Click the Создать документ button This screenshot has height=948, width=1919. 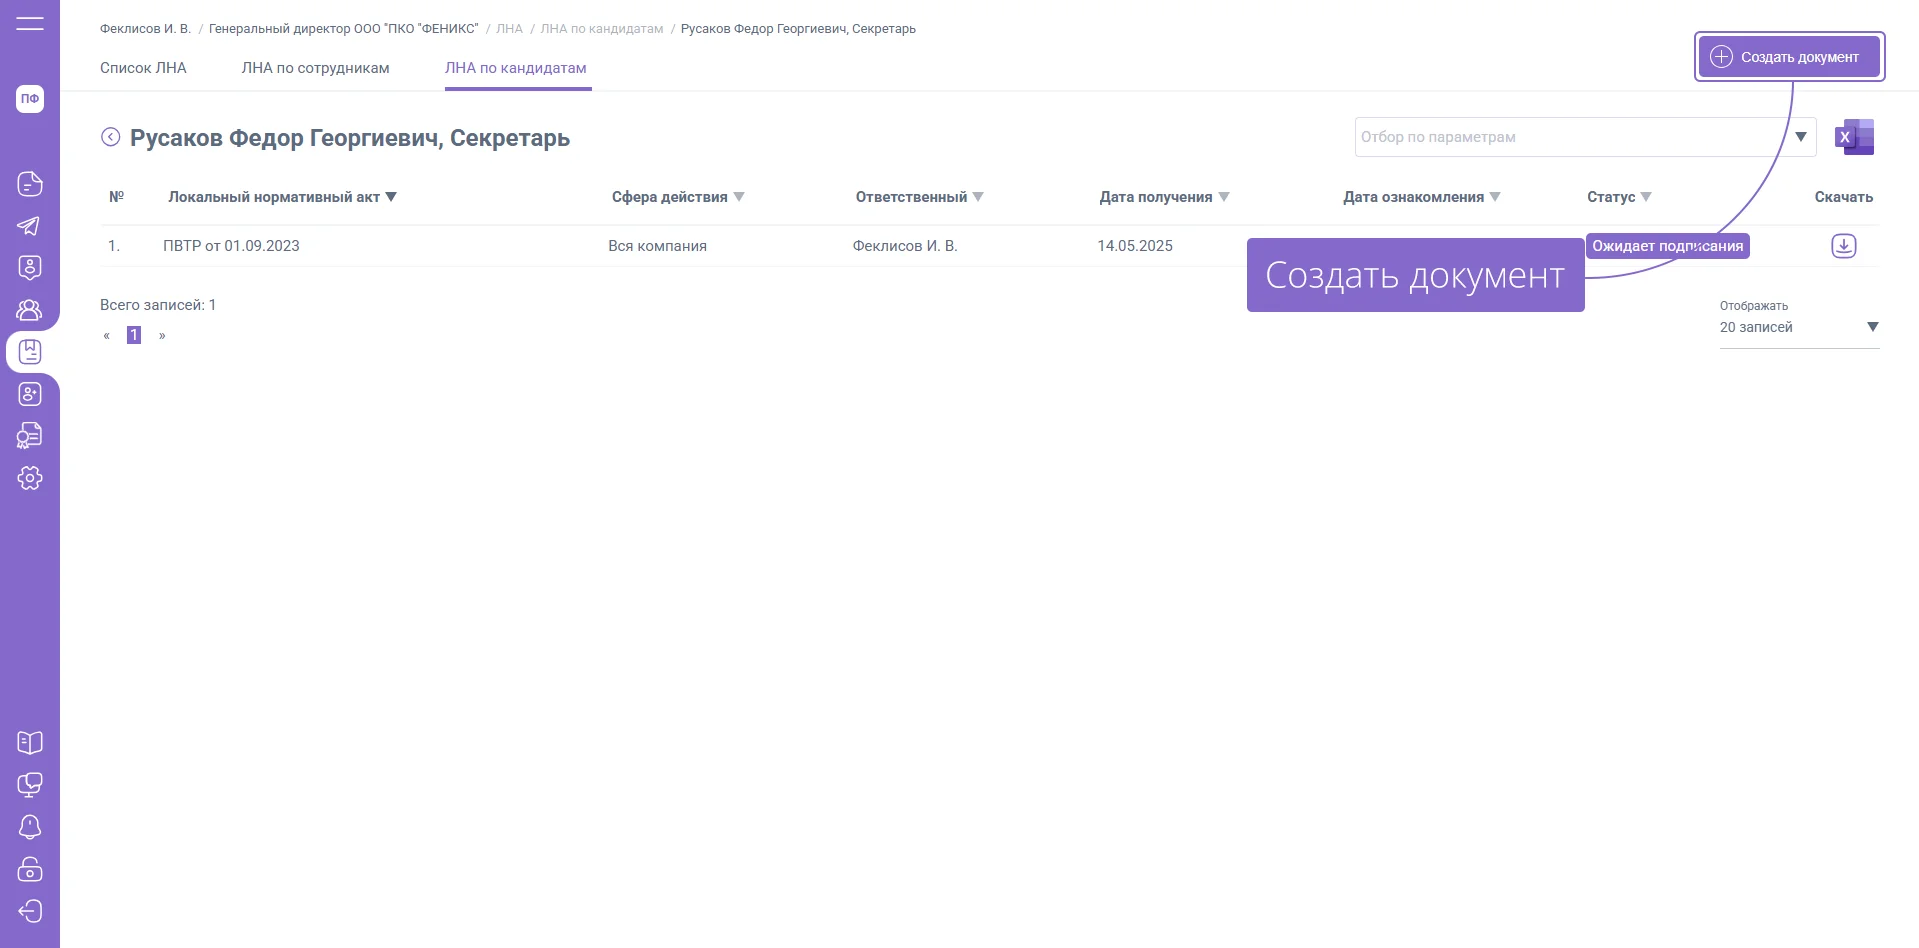click(1788, 57)
